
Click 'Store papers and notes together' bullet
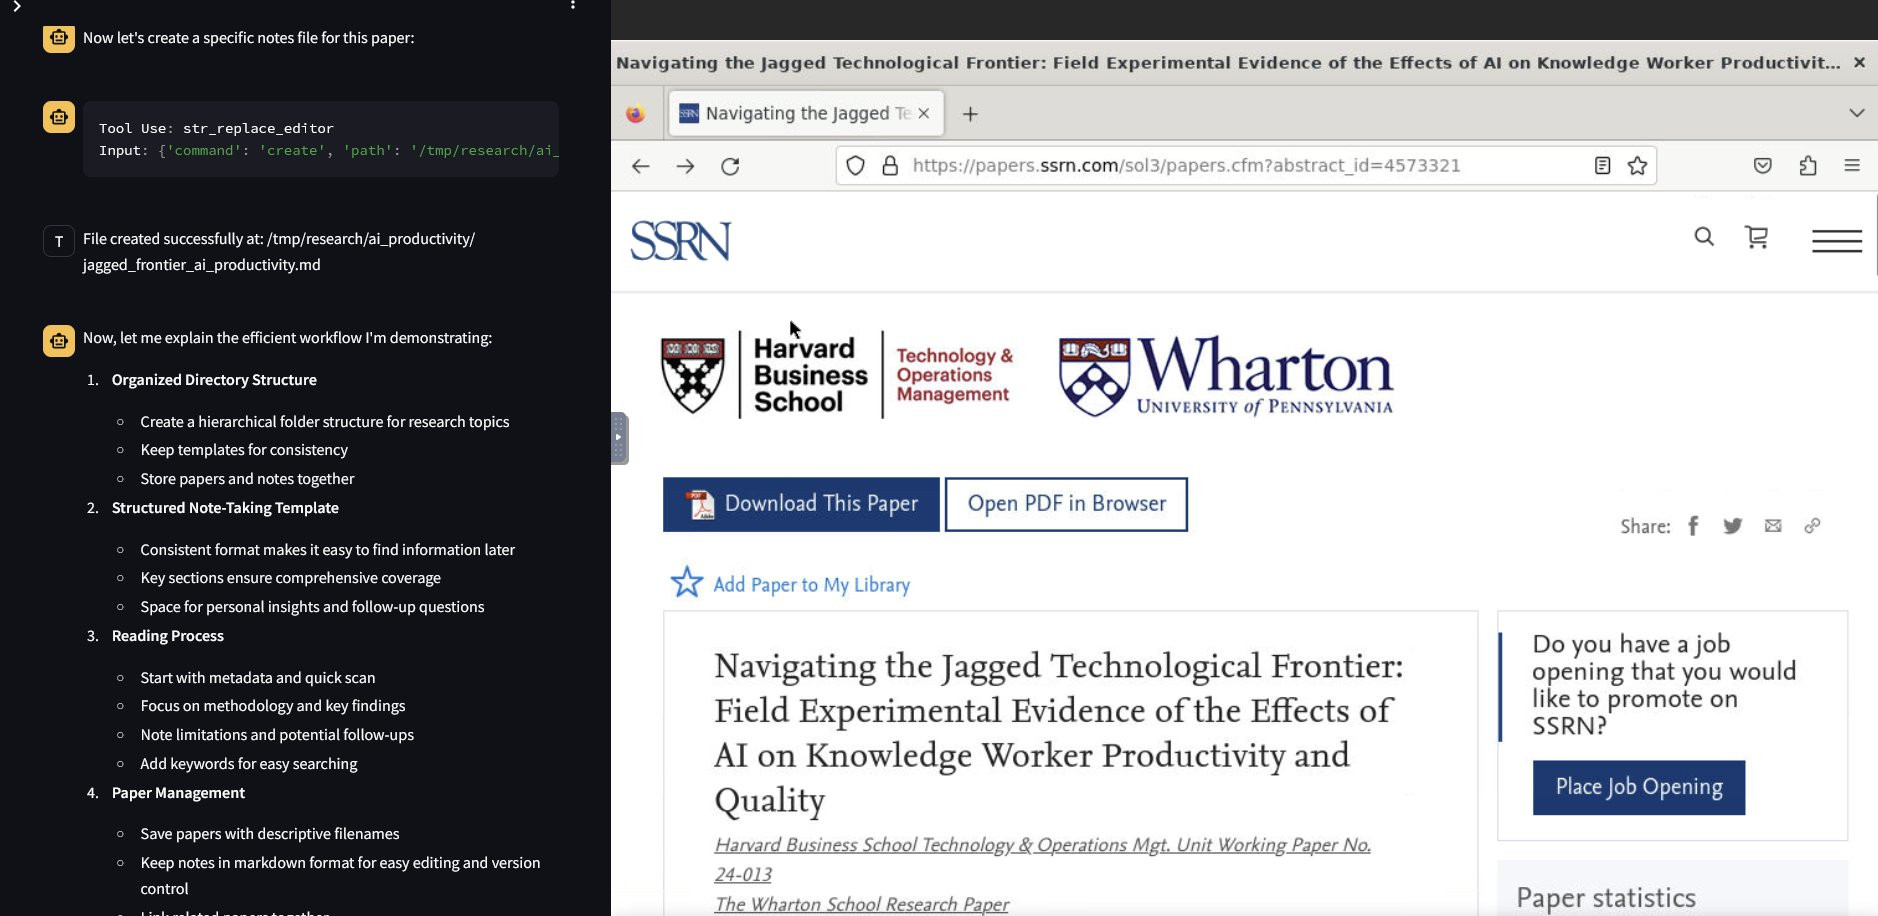247,479
